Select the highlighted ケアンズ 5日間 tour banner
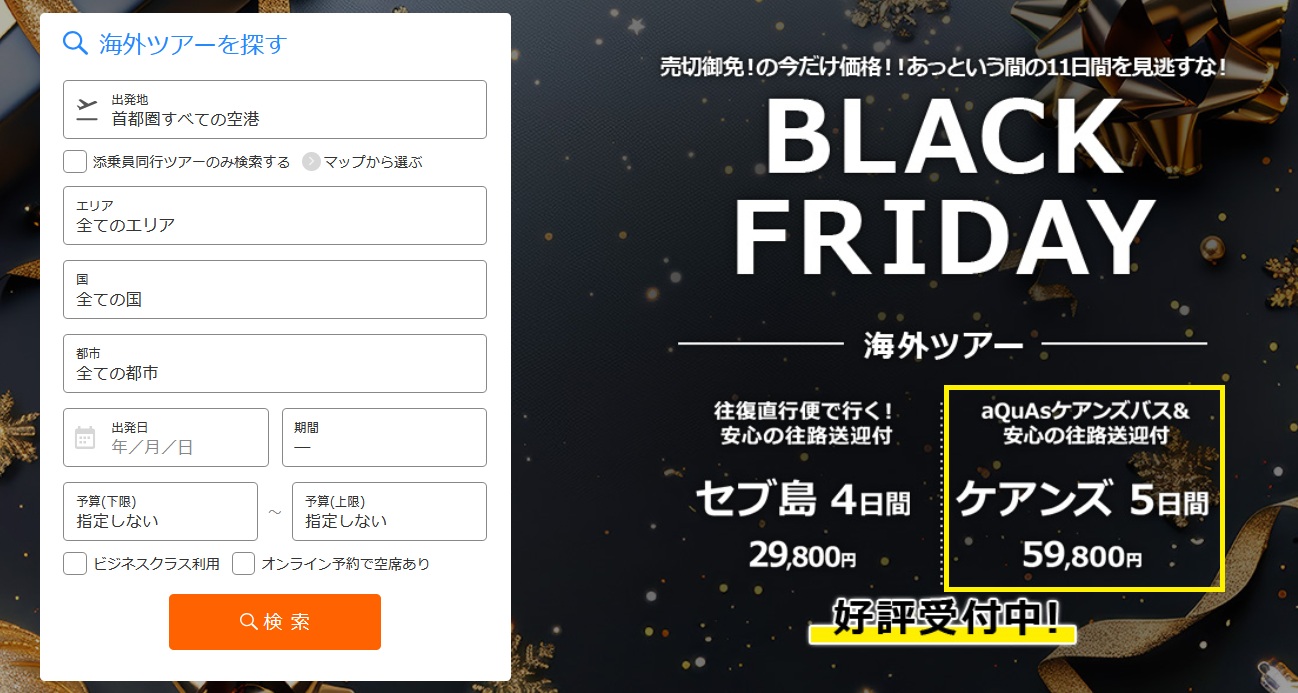This screenshot has width=1298, height=693. tap(1084, 484)
